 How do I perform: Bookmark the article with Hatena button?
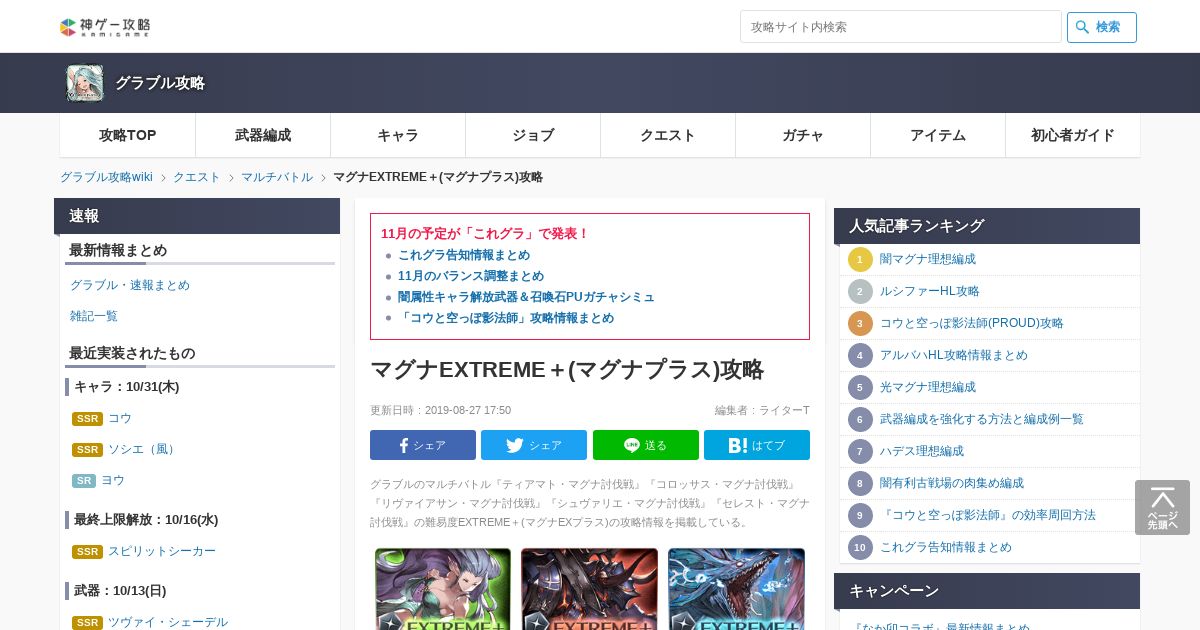click(x=757, y=445)
